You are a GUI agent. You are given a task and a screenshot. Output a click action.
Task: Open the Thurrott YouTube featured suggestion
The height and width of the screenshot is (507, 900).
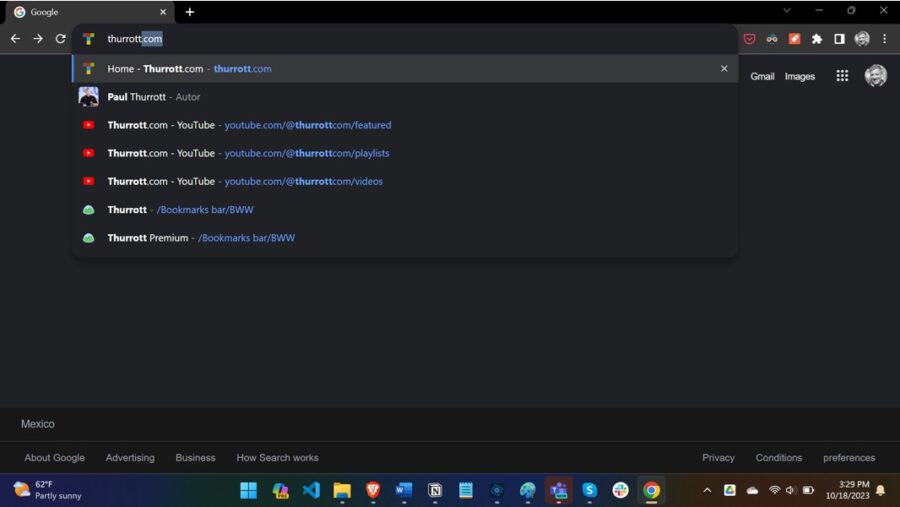pyautogui.click(x=405, y=125)
